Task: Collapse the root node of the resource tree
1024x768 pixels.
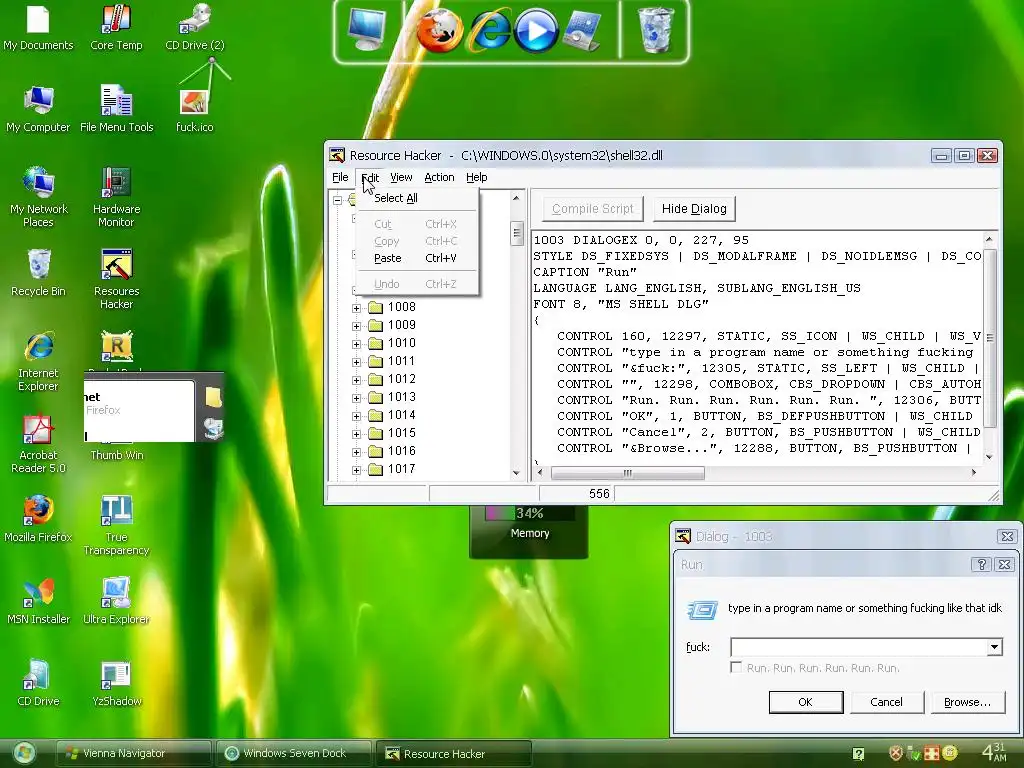Action: [338, 200]
